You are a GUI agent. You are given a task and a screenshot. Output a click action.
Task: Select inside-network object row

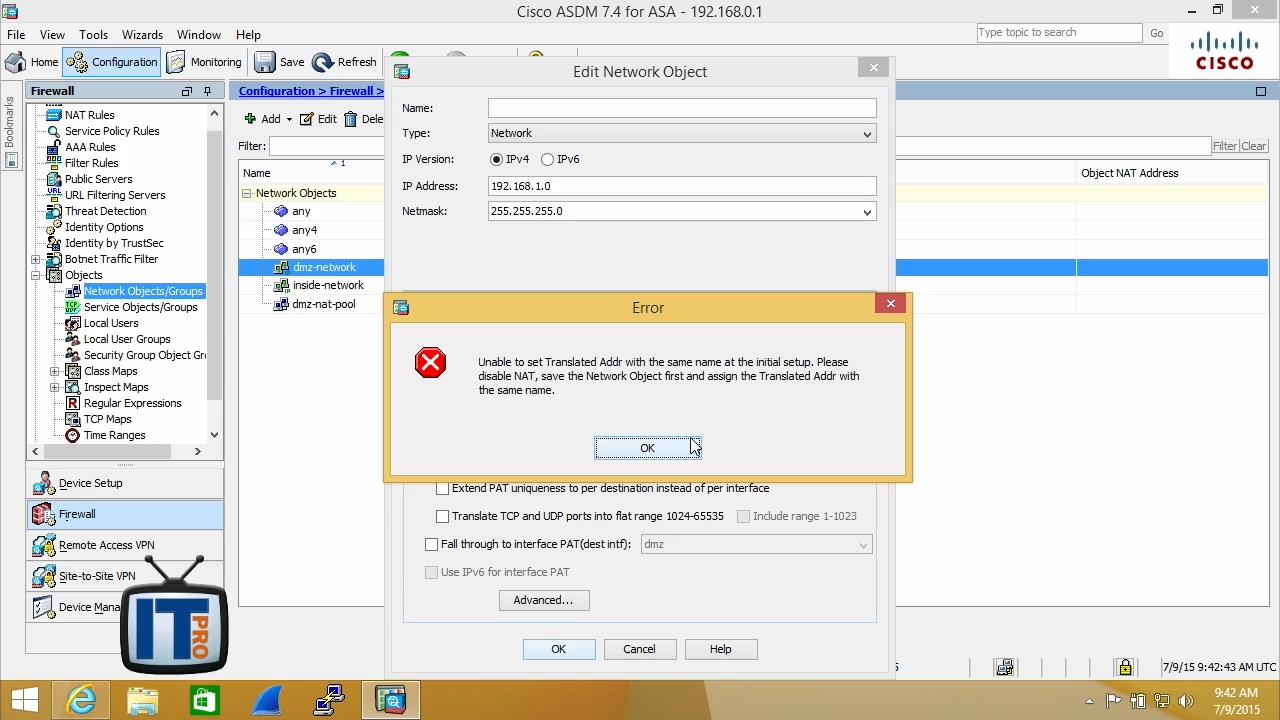(x=328, y=285)
